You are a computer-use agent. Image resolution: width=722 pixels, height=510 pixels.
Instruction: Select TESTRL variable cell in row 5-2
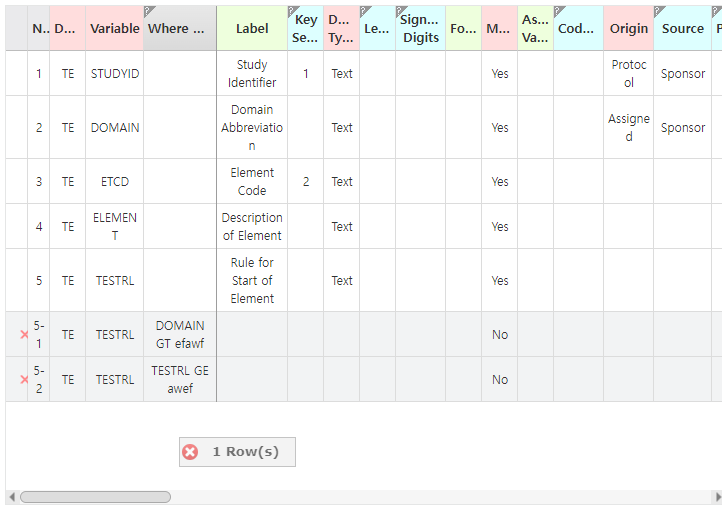point(115,380)
